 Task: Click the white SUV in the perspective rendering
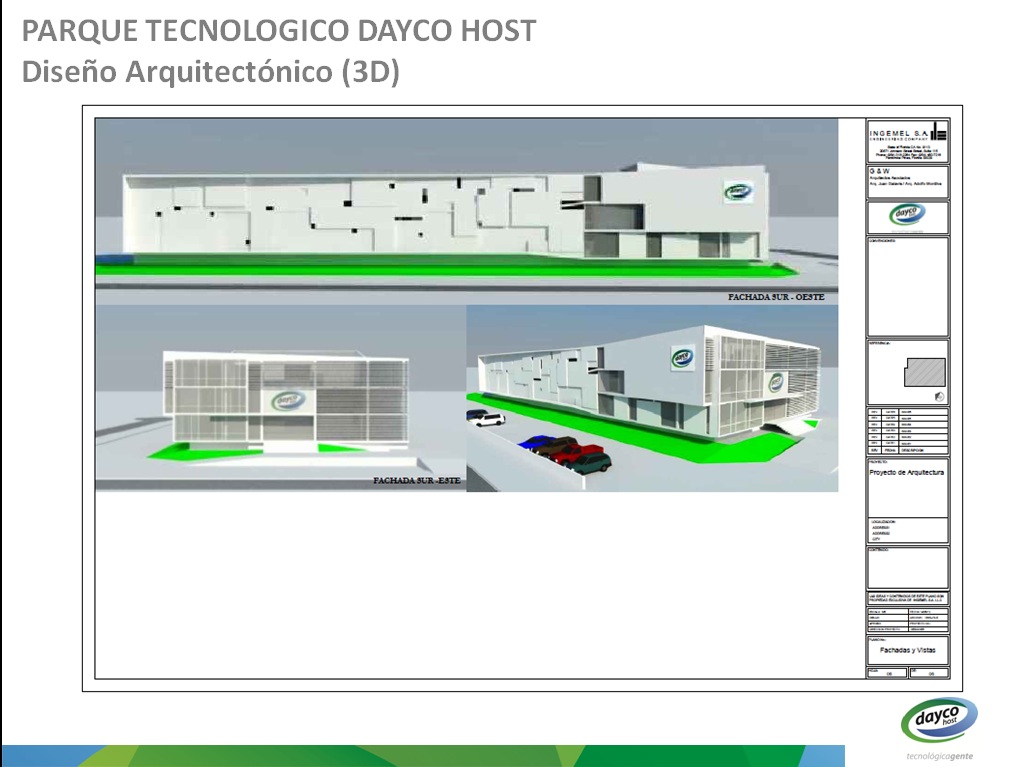tap(487, 420)
